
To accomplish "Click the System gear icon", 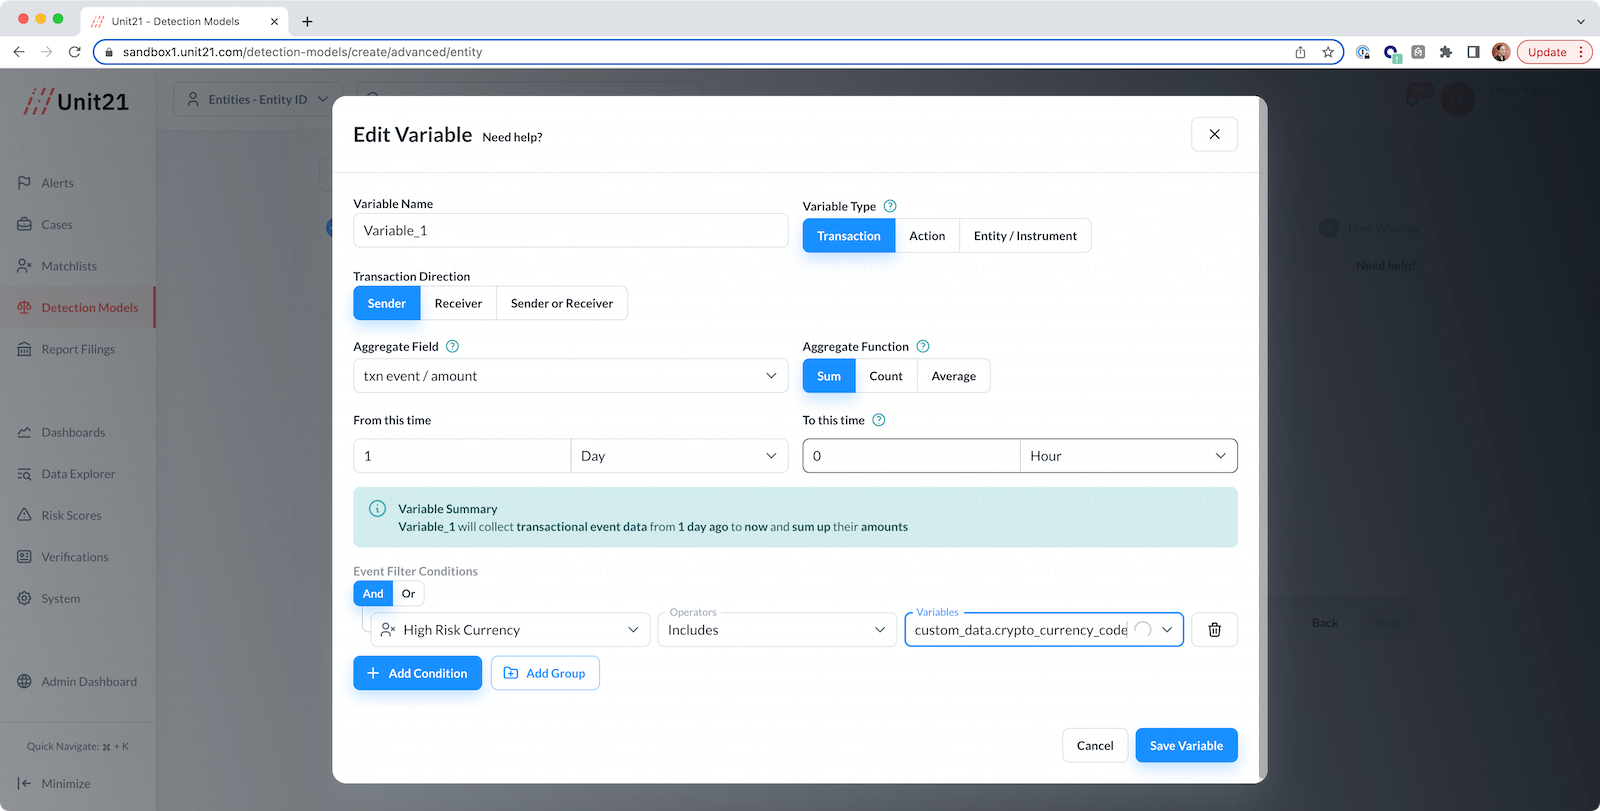I will (24, 598).
